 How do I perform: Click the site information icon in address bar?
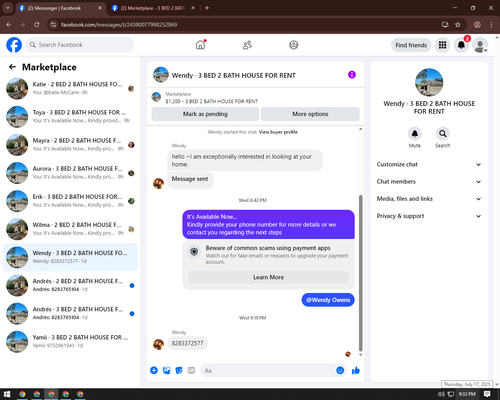click(53, 25)
